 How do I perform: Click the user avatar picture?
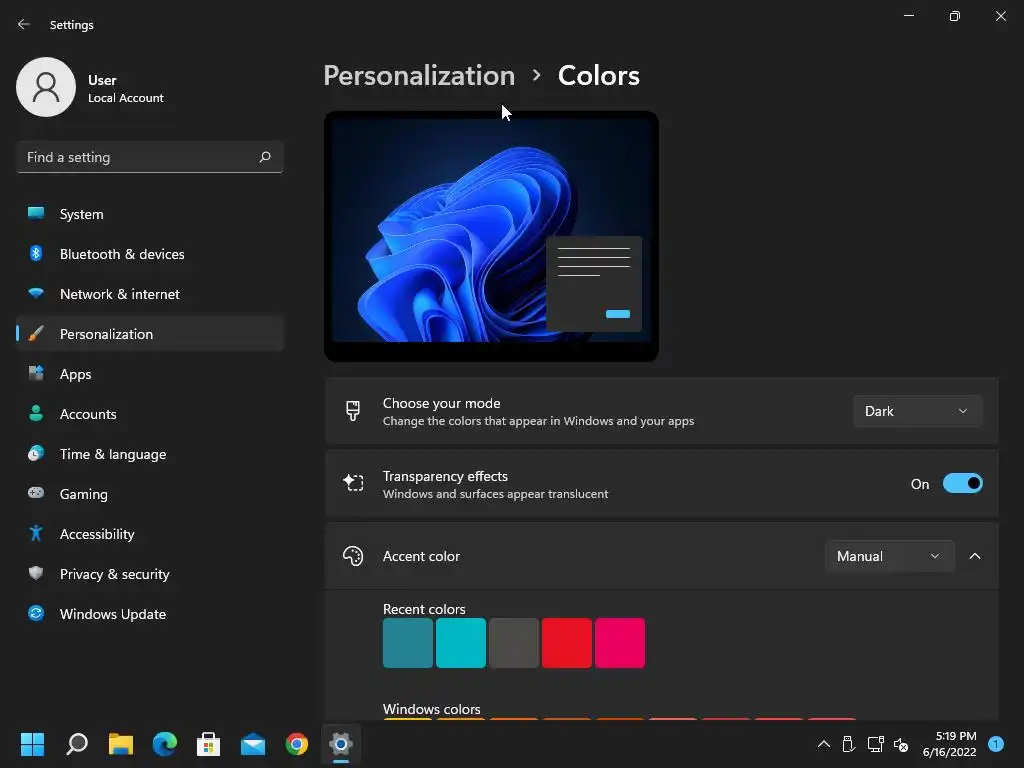[x=46, y=87]
